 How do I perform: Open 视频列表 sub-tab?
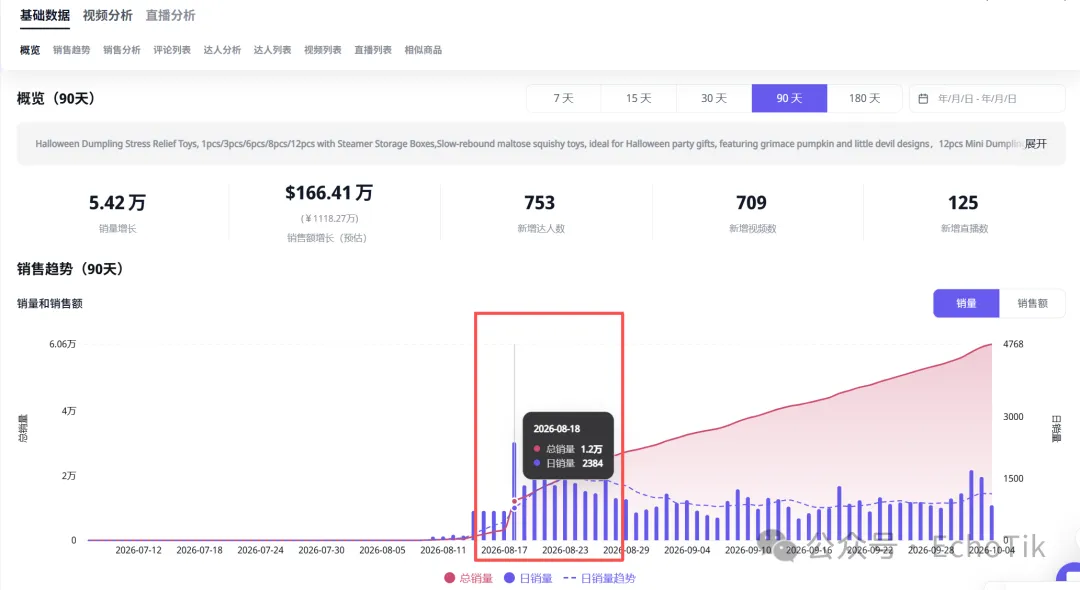point(322,50)
